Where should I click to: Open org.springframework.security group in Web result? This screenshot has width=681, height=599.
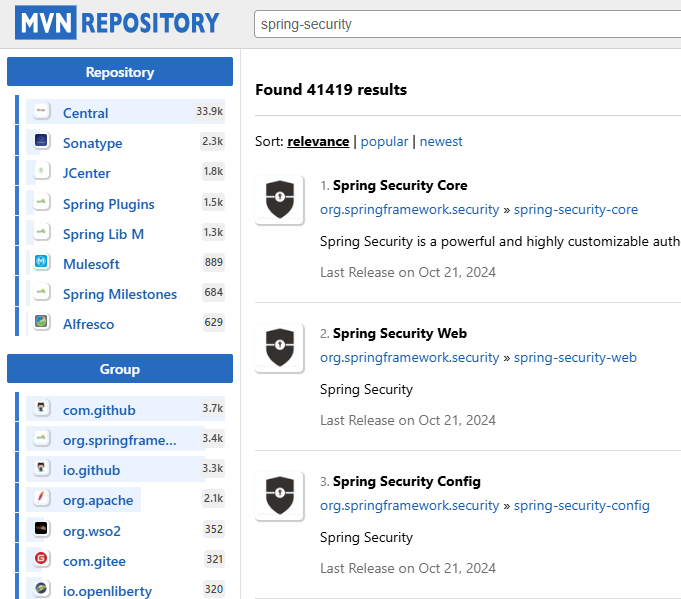point(410,357)
